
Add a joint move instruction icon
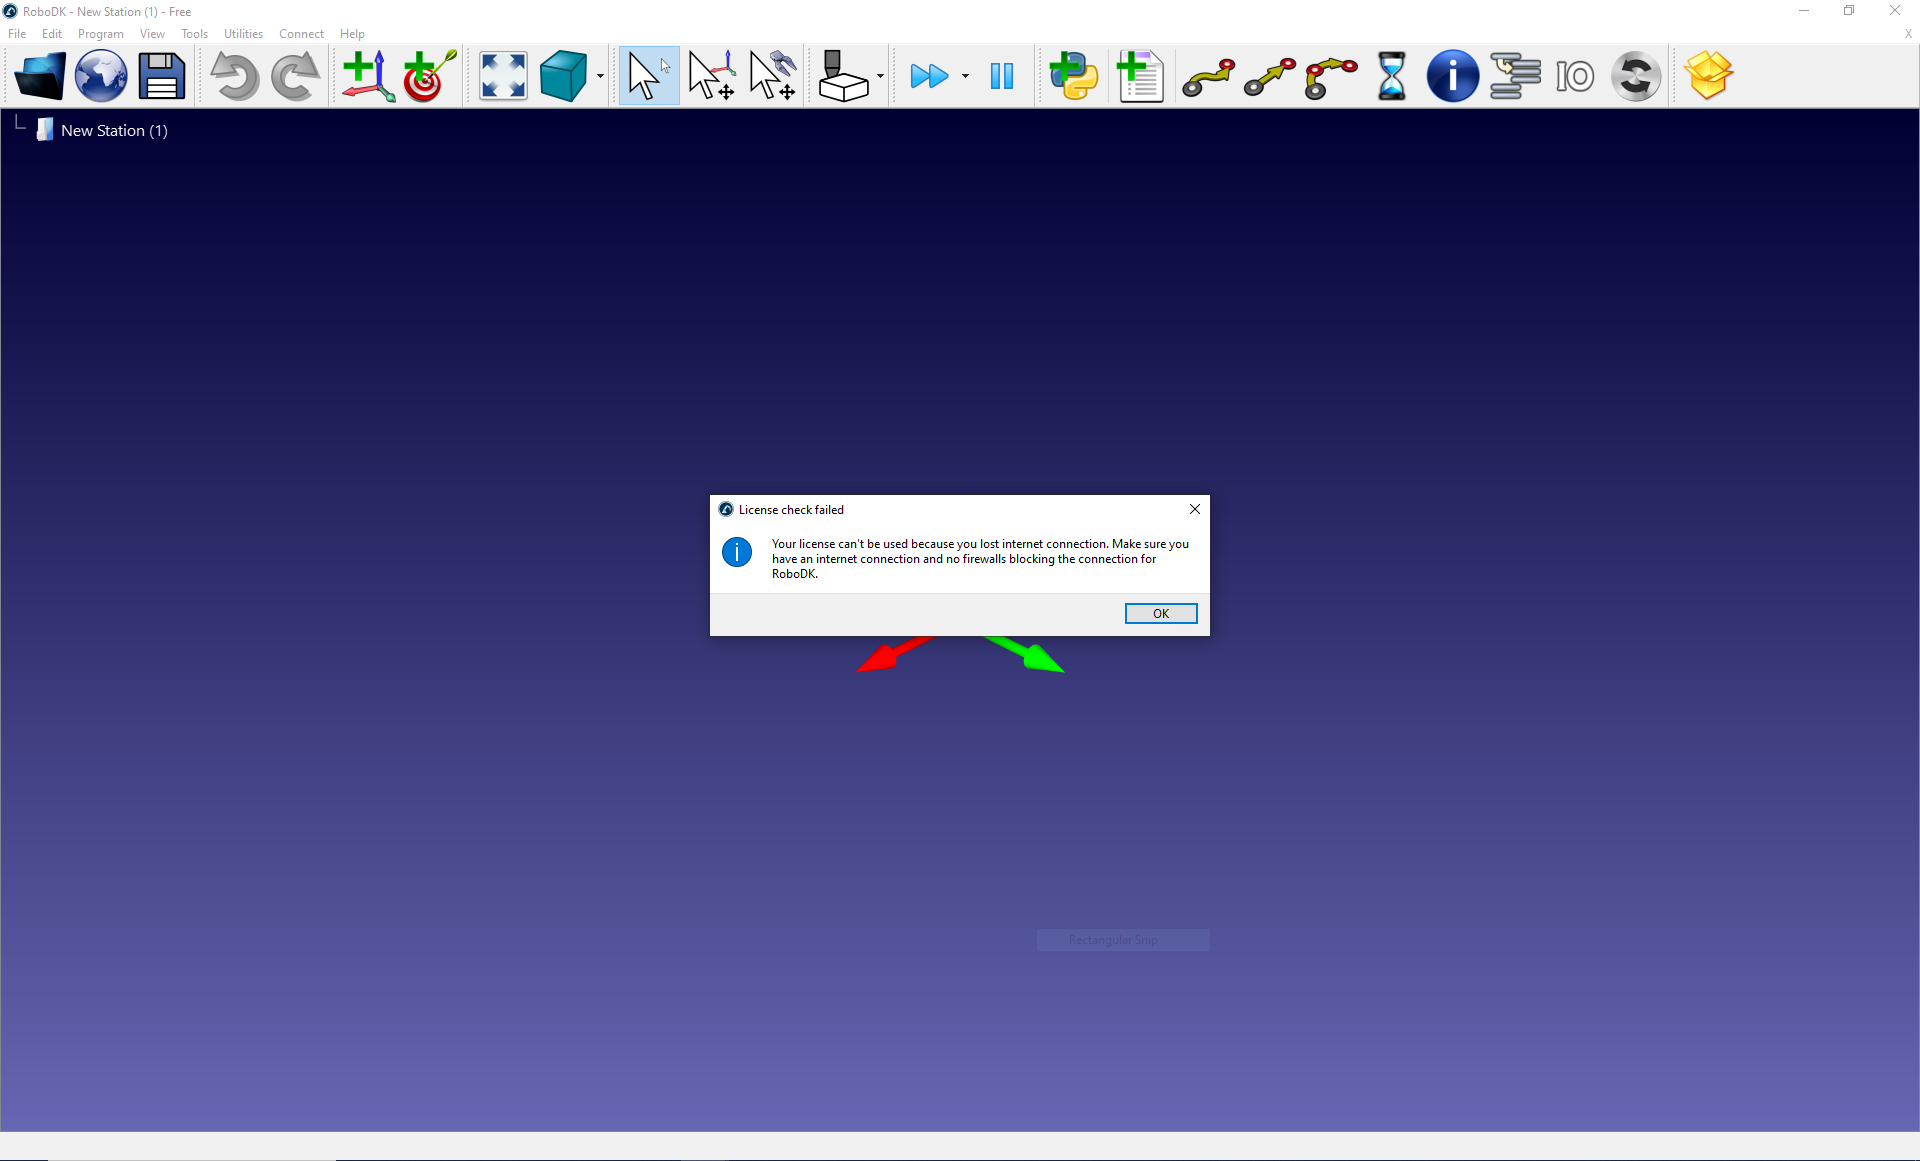pos(1208,76)
